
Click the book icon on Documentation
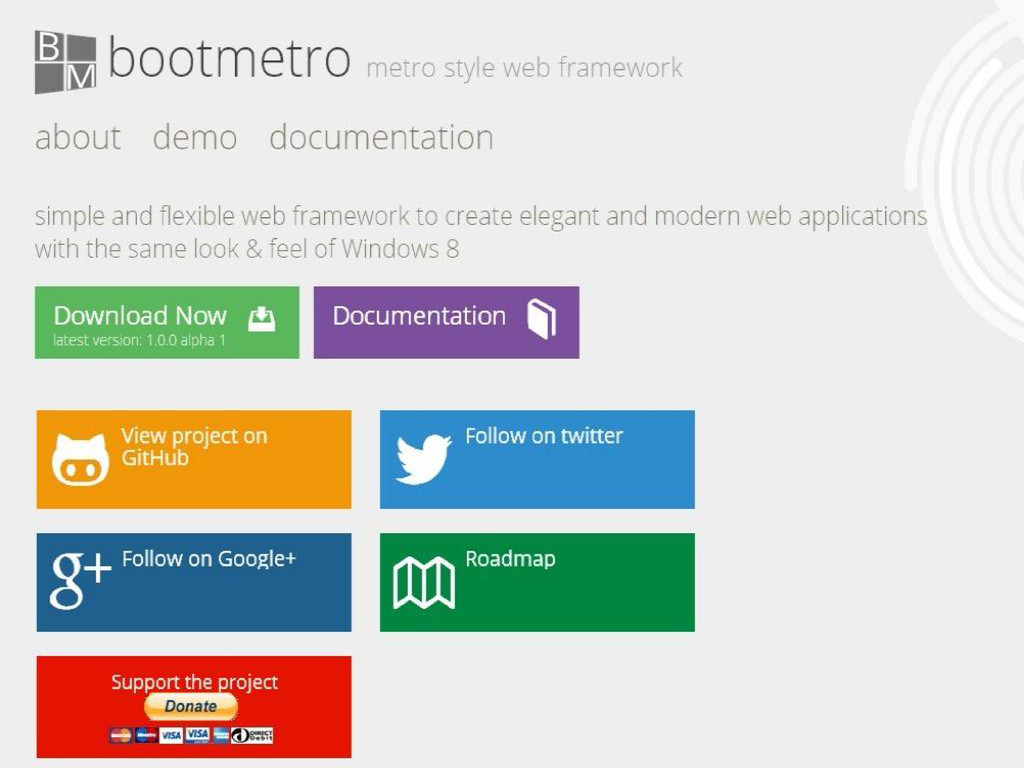541,319
